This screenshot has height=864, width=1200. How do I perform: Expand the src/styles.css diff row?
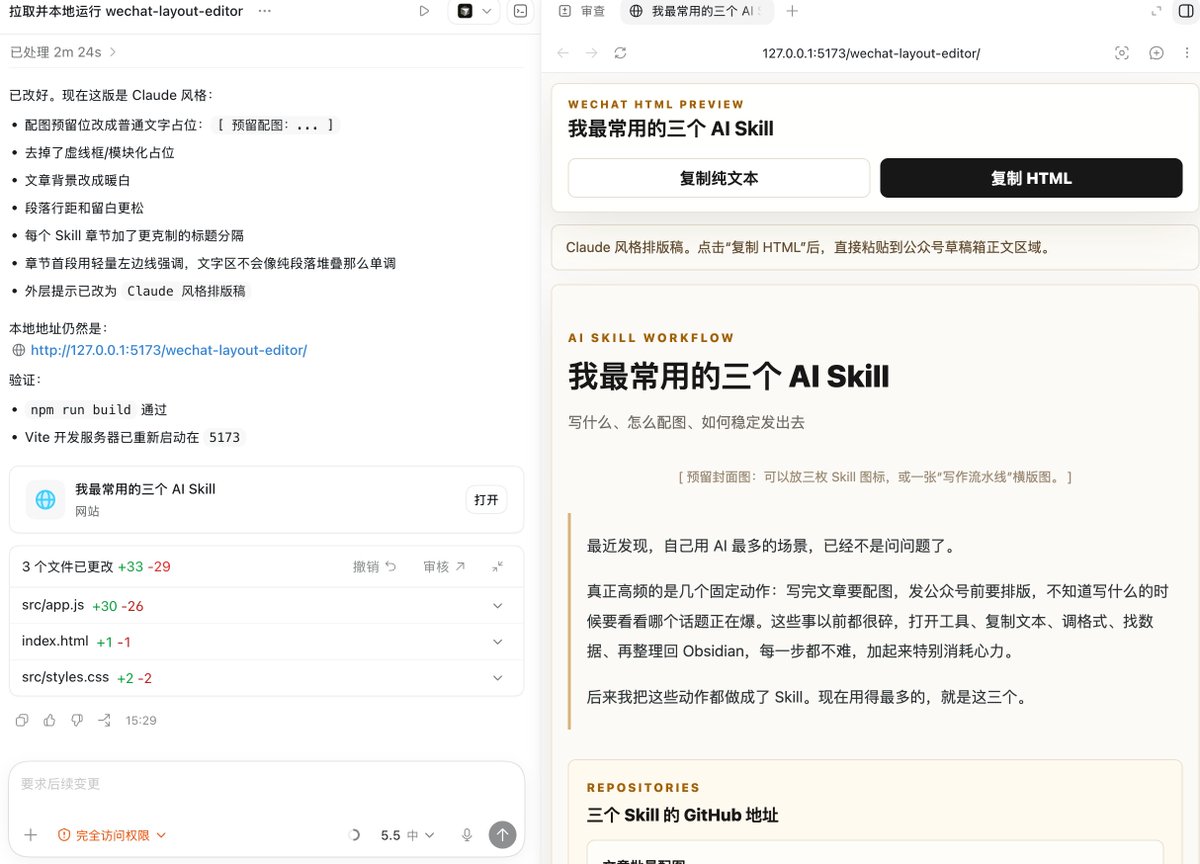coord(498,678)
